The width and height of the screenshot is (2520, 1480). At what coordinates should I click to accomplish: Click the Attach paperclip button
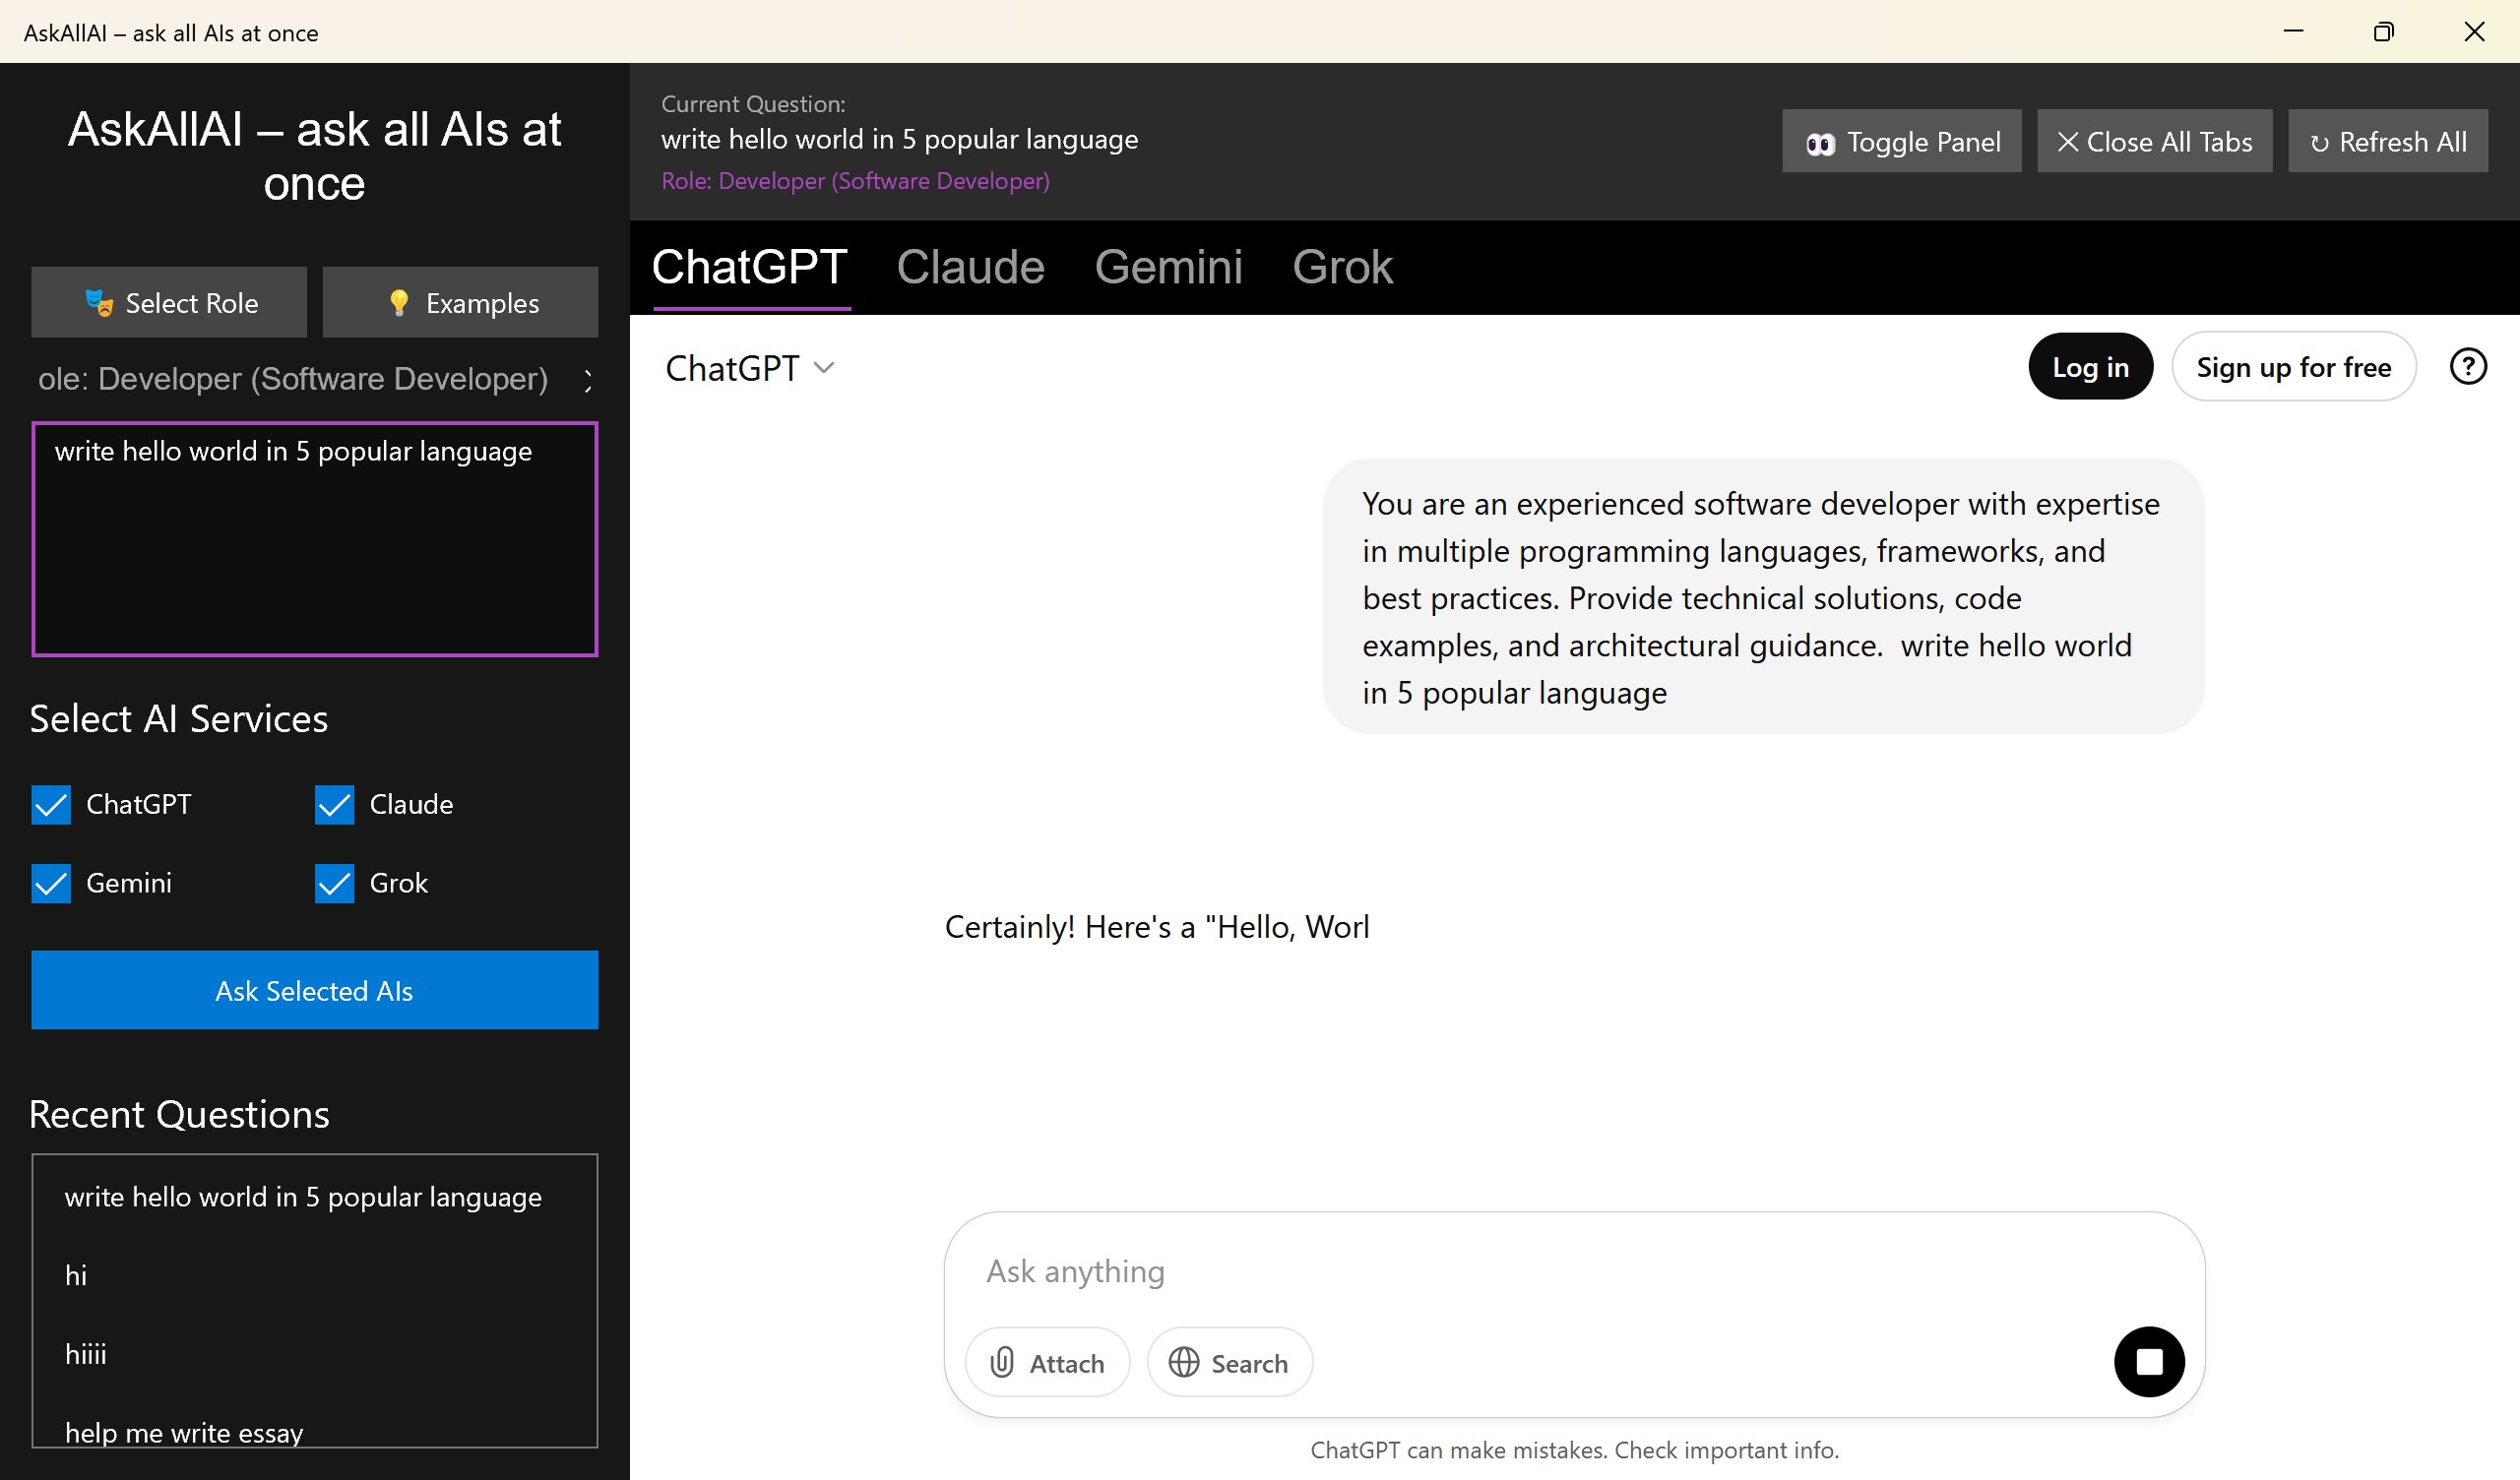[x=1046, y=1362]
